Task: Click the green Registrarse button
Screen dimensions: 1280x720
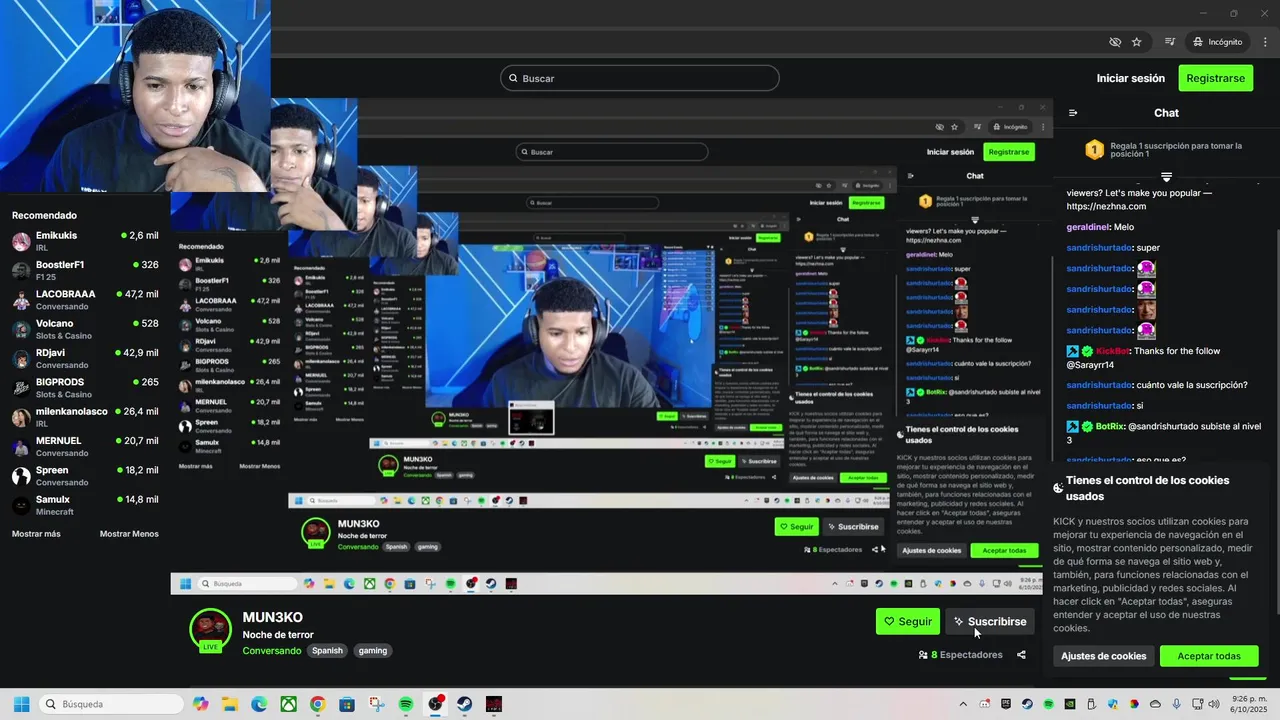Action: point(1216,78)
